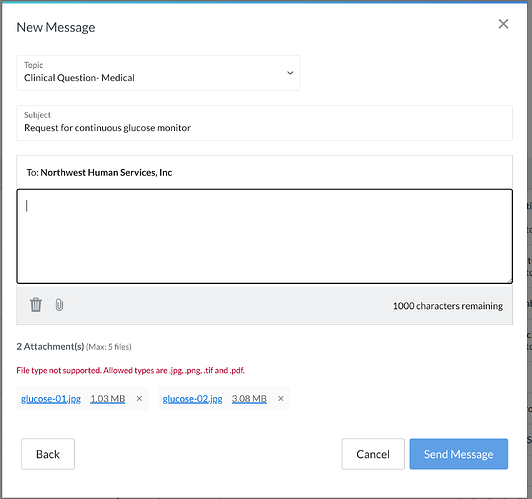Click into the Subject field
532x499 pixels.
(x=264, y=123)
